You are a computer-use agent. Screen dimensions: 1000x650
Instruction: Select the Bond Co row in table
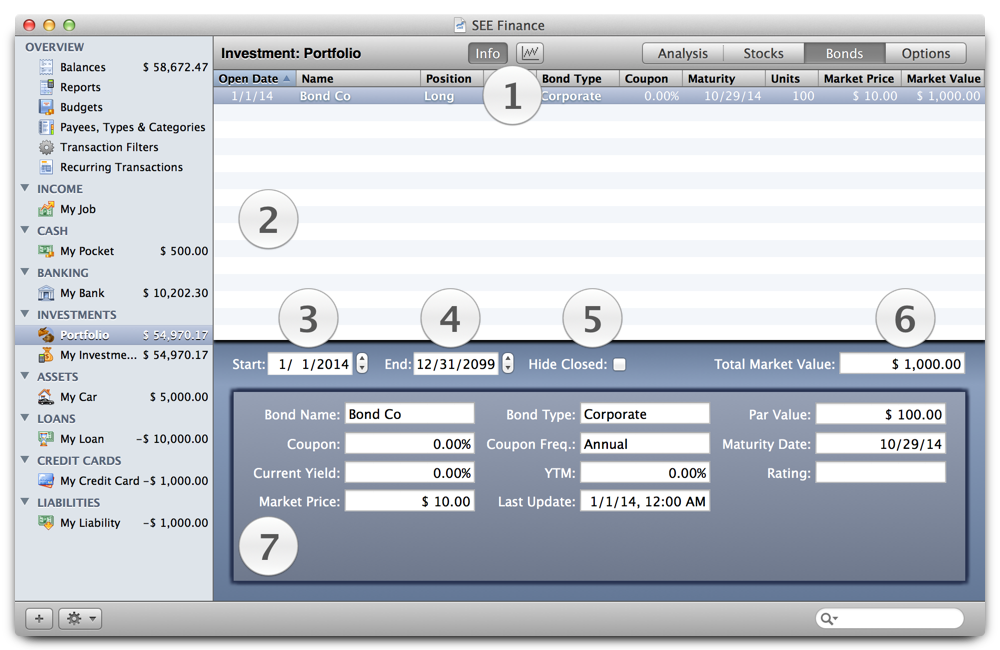tap(599, 96)
